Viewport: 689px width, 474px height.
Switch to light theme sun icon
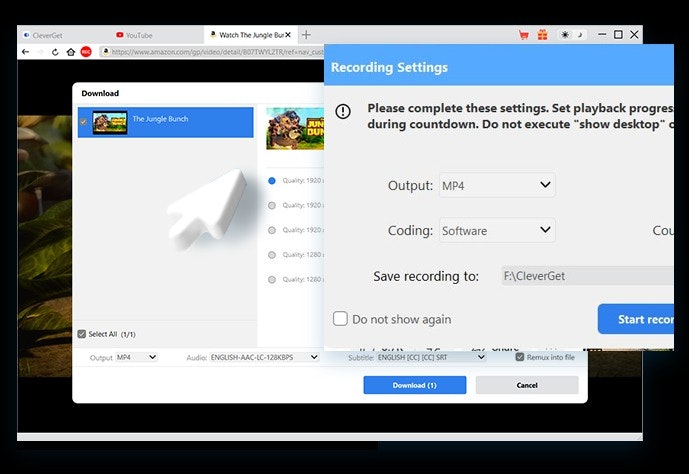[565, 35]
